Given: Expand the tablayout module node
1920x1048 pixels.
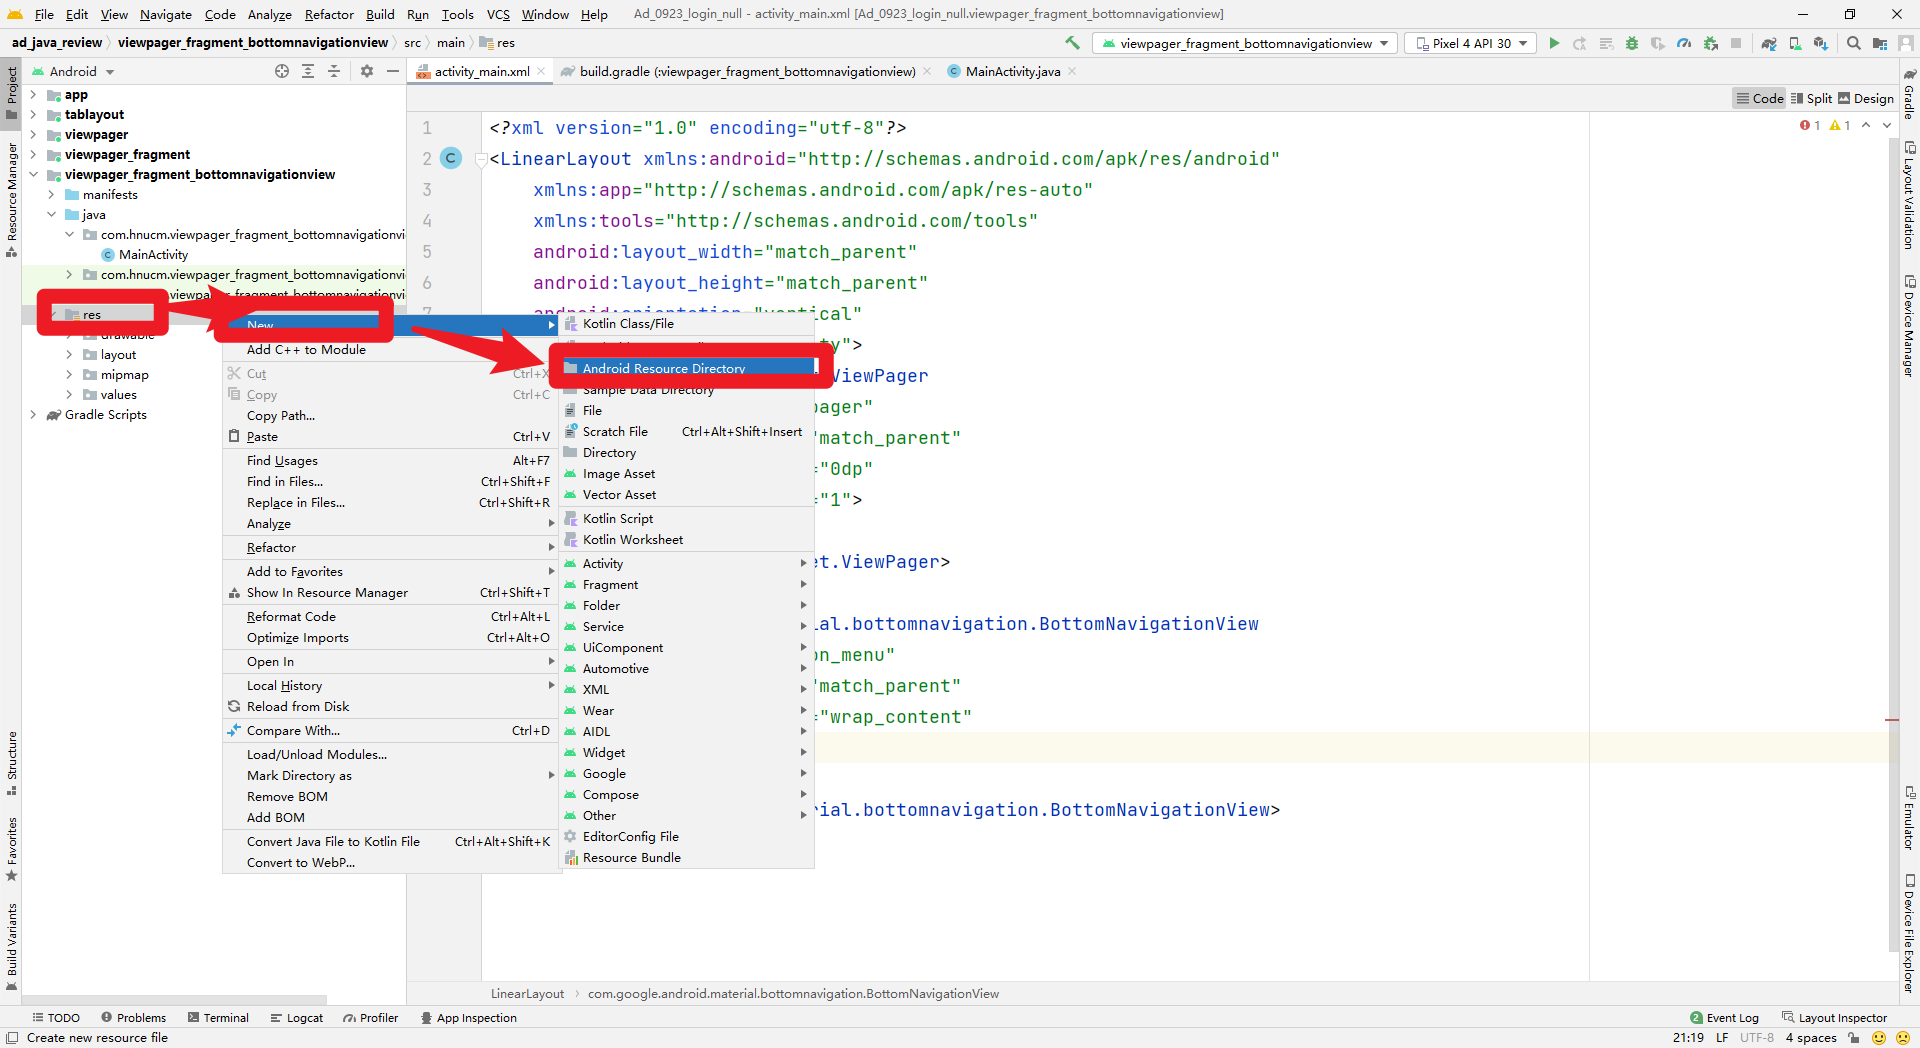Looking at the screenshot, I should [x=33, y=115].
